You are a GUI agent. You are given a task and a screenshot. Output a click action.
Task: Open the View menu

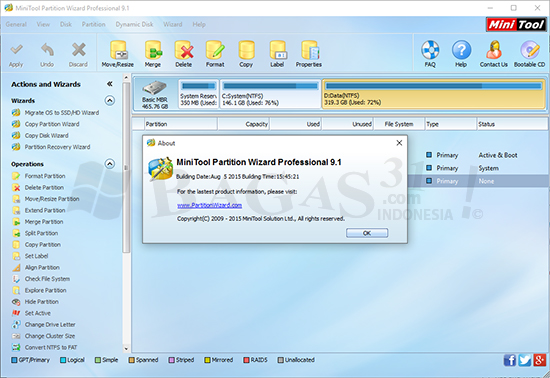coord(43,25)
